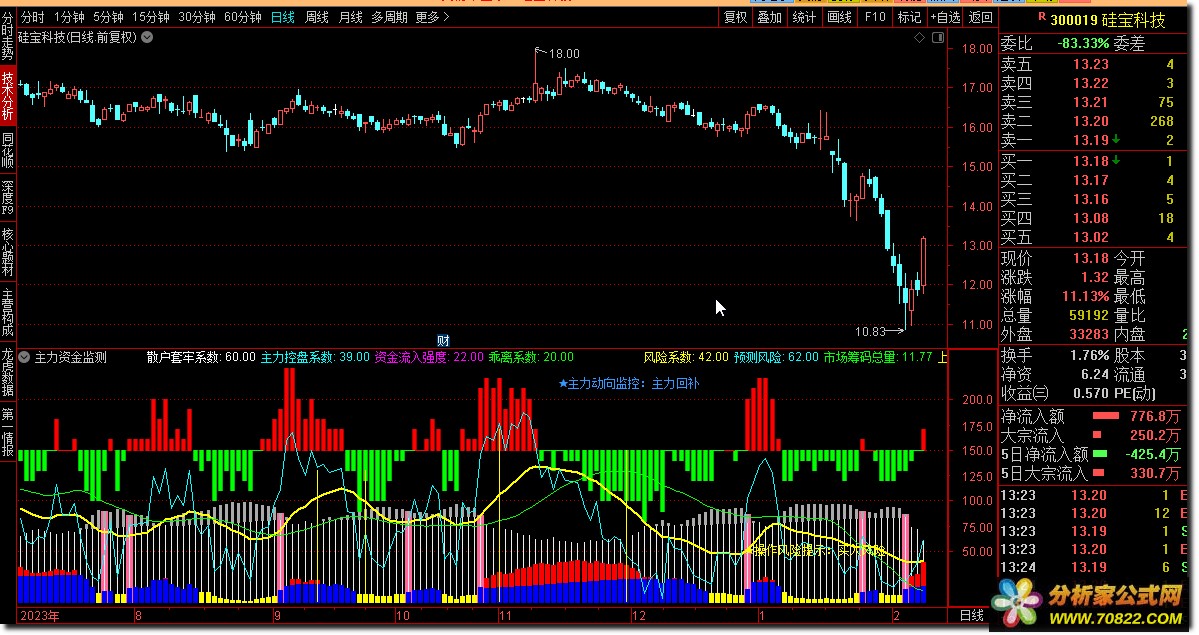Toggle the side panel icon near the price axis
The height and width of the screenshot is (635, 1199).
coord(938,37)
